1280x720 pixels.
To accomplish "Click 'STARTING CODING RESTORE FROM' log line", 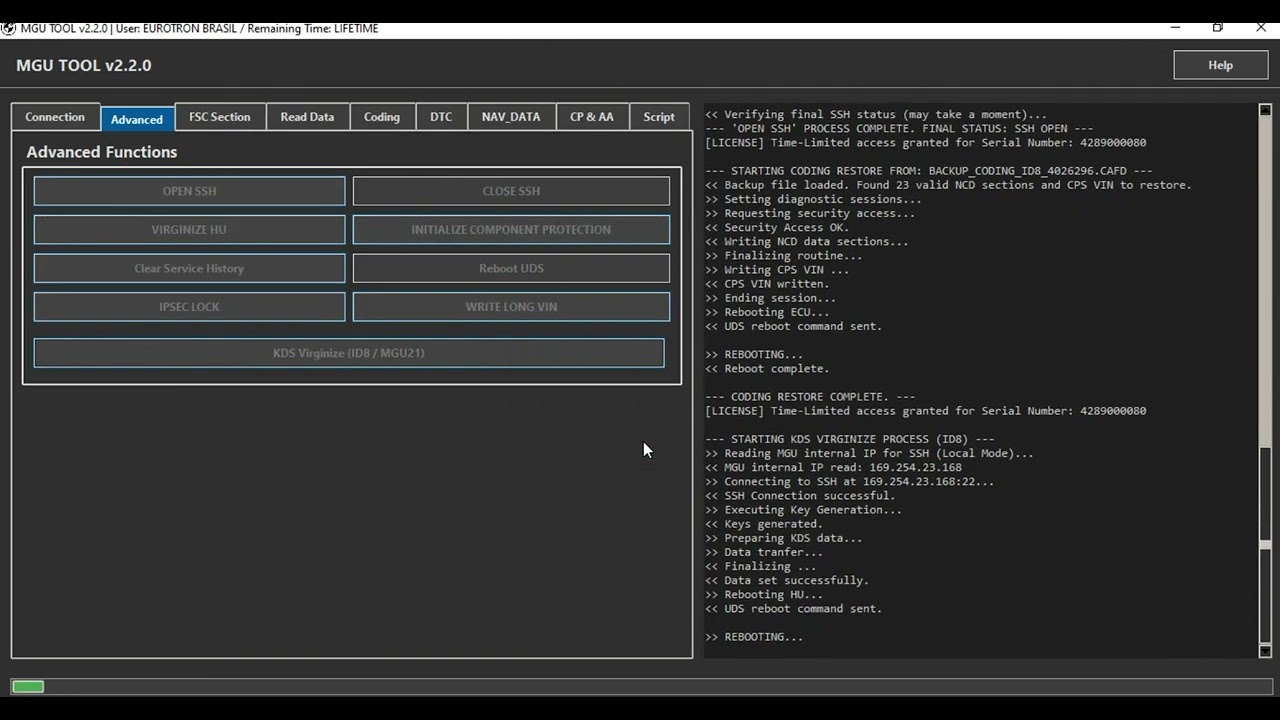I will coord(929,171).
